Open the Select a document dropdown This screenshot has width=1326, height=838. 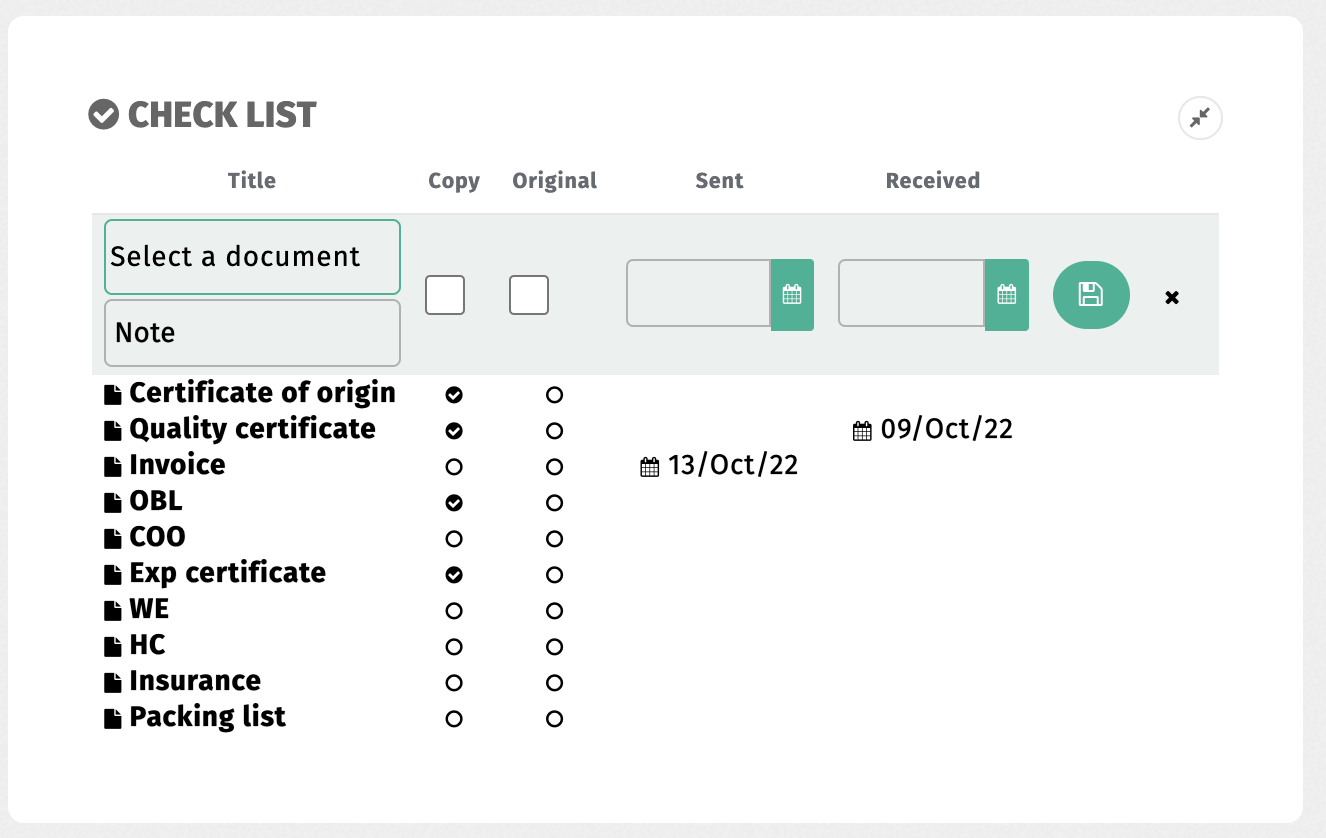pyautogui.click(x=252, y=257)
